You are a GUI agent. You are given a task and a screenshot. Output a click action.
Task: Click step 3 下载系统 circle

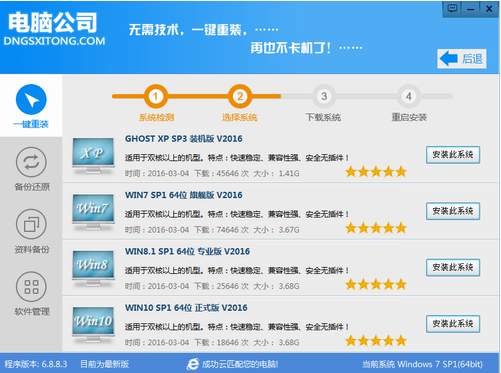pyautogui.click(x=324, y=96)
